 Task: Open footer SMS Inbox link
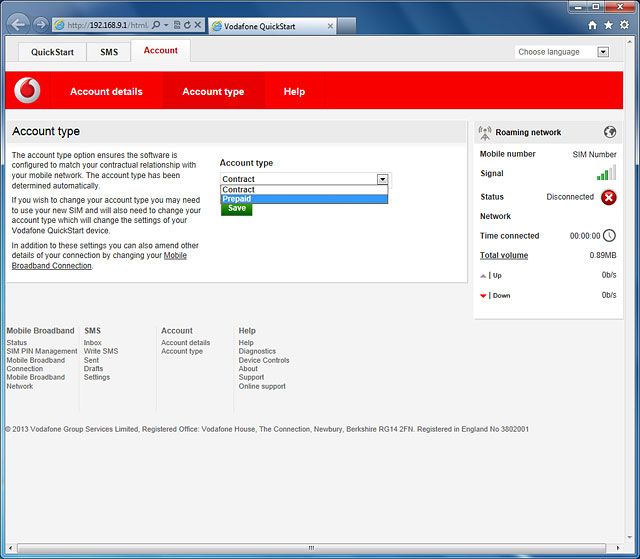[x=93, y=343]
